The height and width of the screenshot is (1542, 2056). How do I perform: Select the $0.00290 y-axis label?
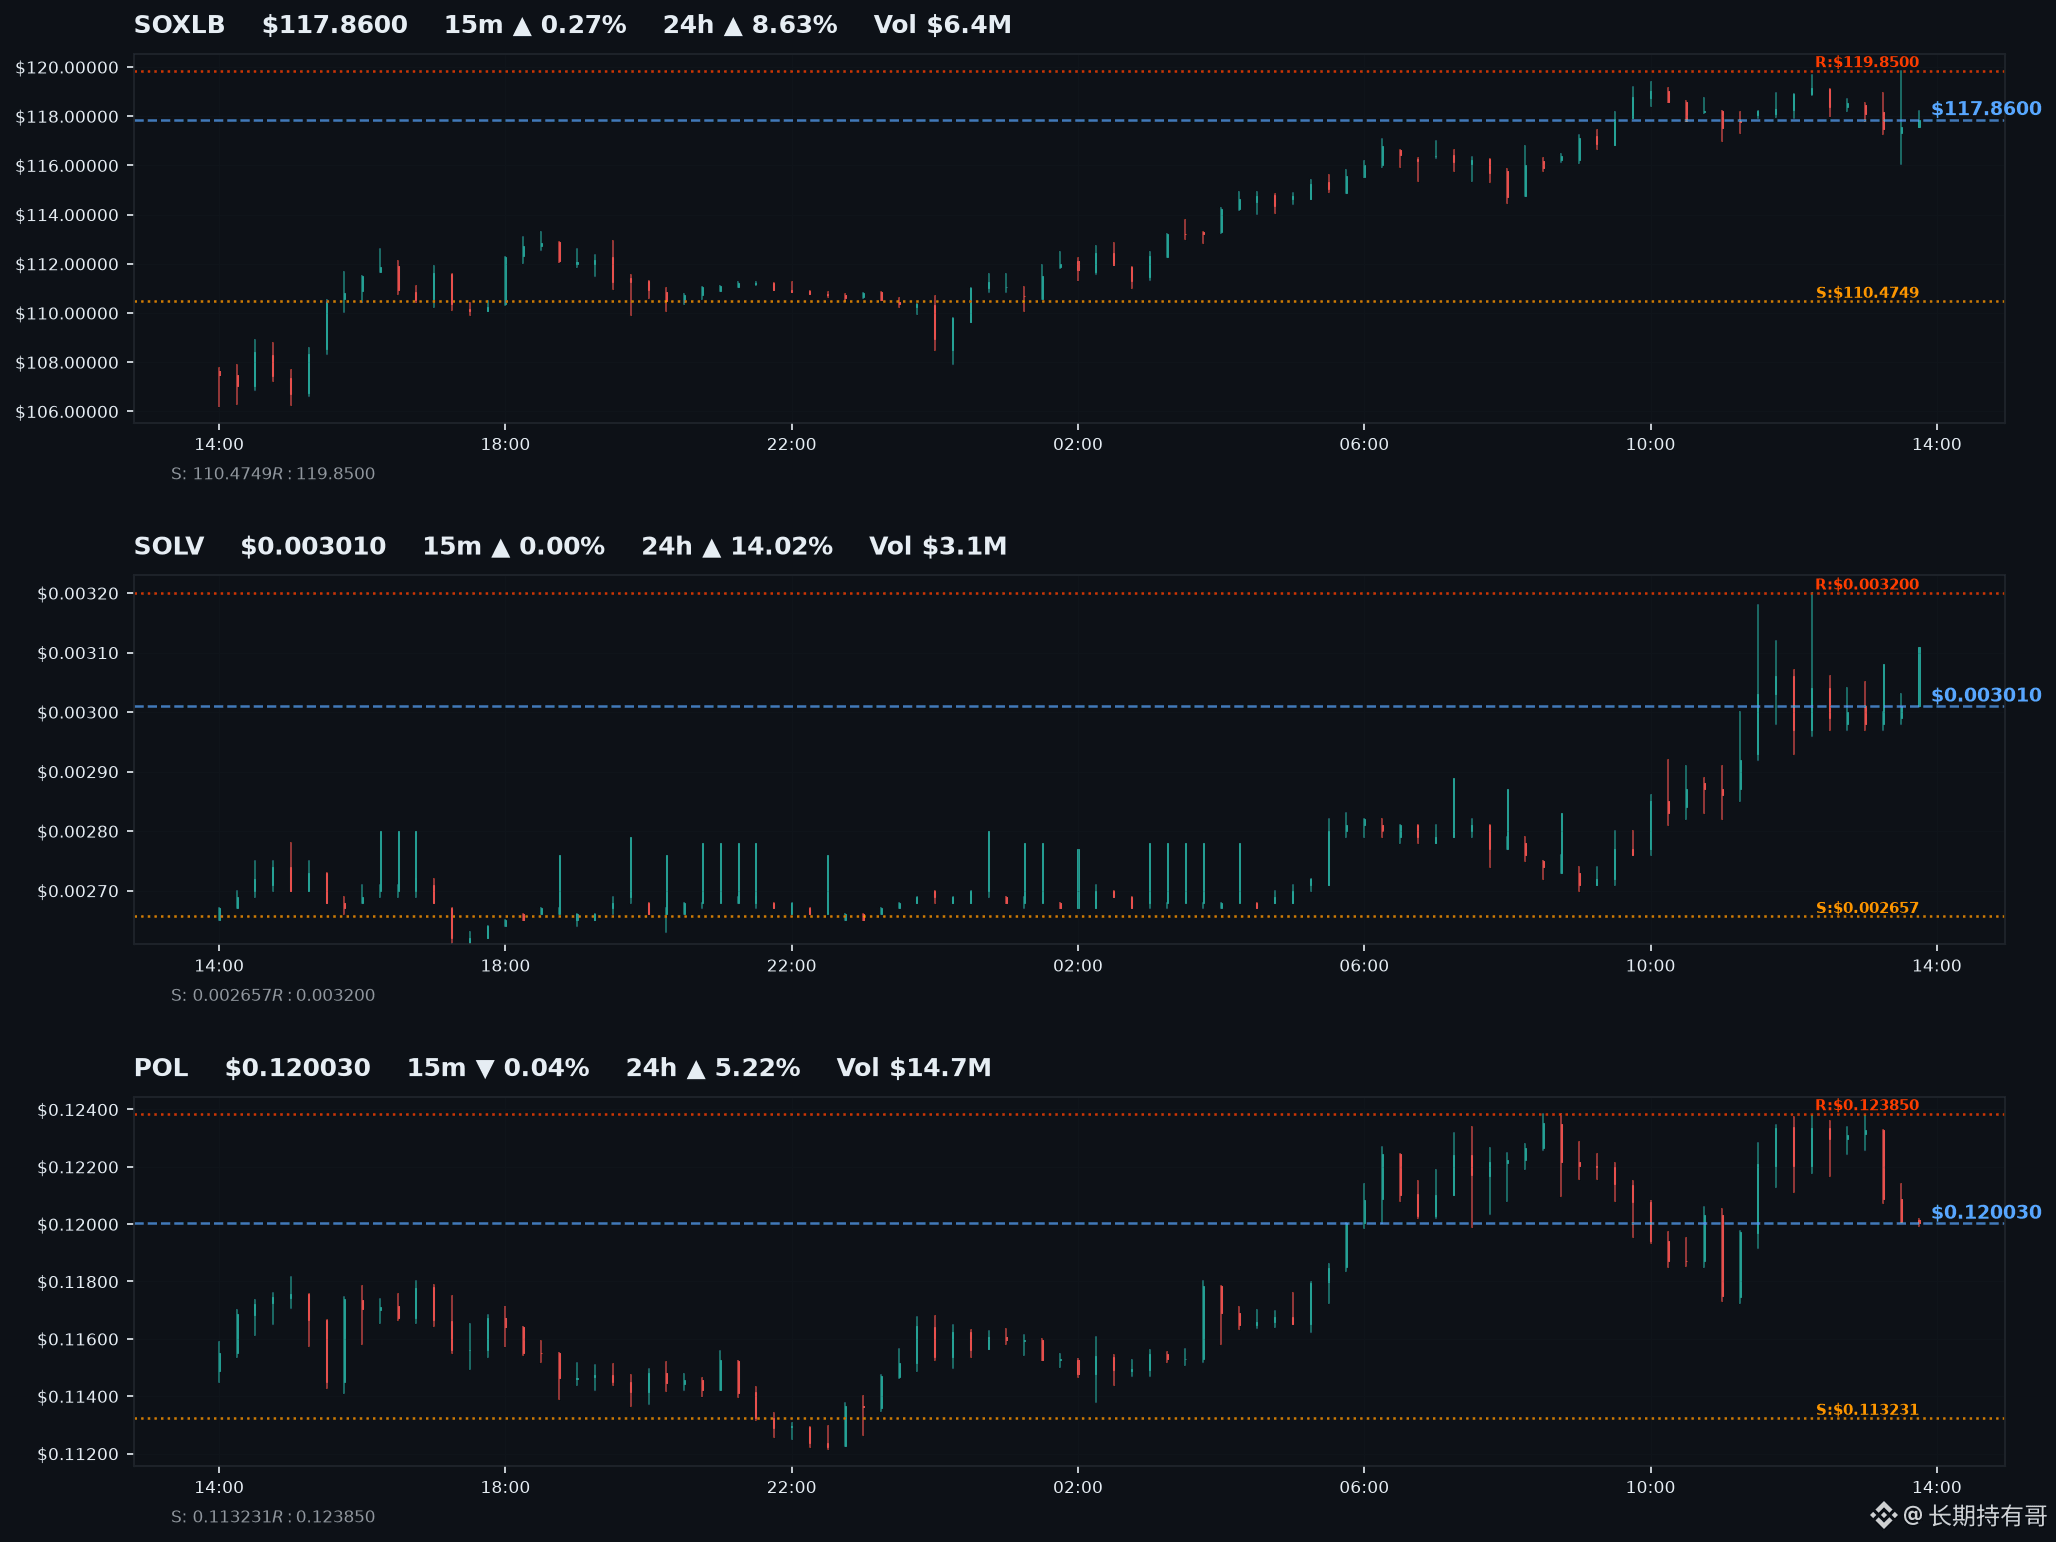pos(78,773)
